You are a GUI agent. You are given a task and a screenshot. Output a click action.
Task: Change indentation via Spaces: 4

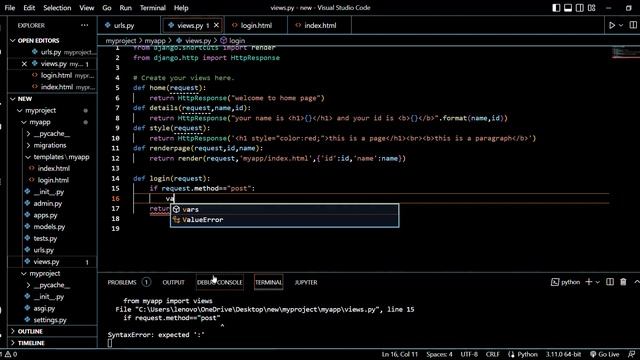(439, 354)
